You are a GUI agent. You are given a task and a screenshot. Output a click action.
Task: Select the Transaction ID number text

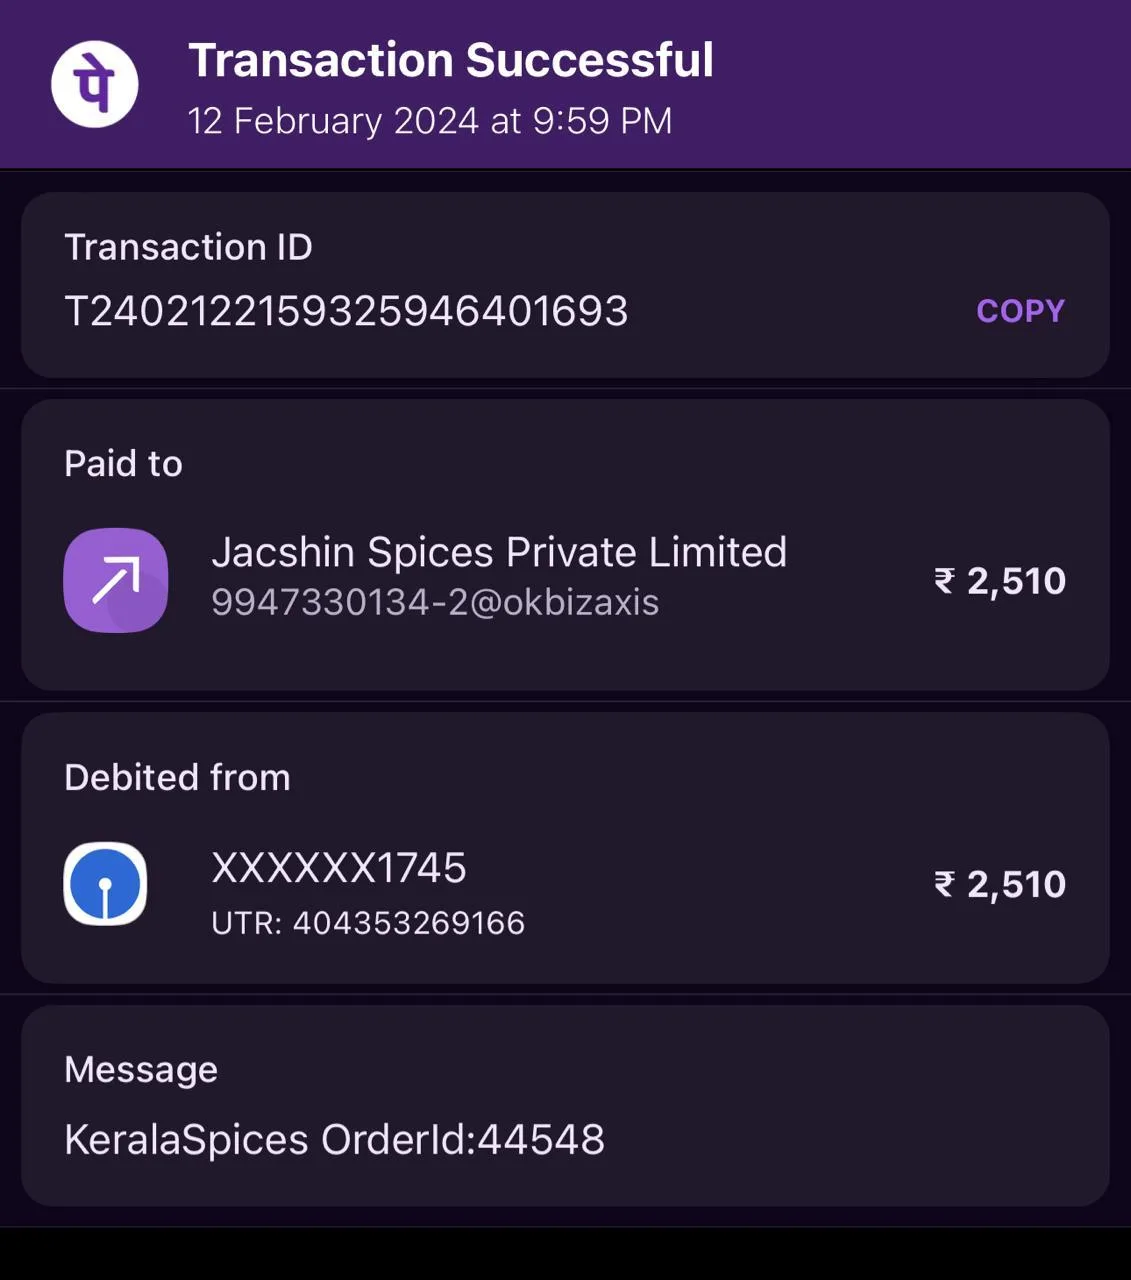346,311
